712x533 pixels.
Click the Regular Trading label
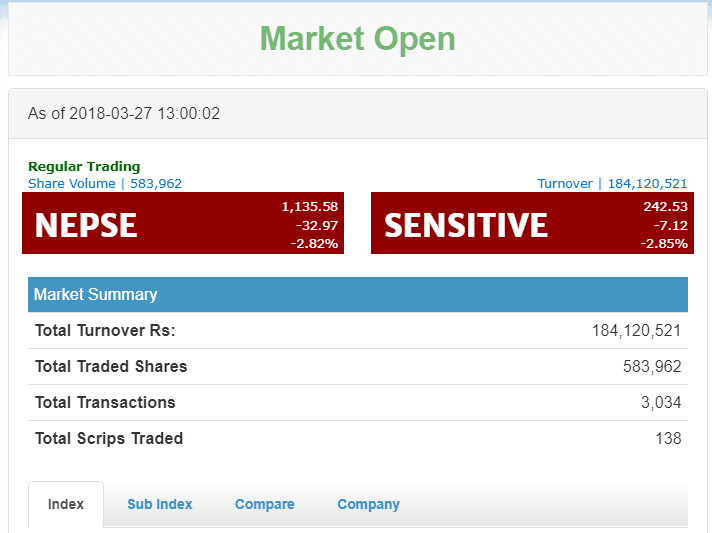point(84,167)
